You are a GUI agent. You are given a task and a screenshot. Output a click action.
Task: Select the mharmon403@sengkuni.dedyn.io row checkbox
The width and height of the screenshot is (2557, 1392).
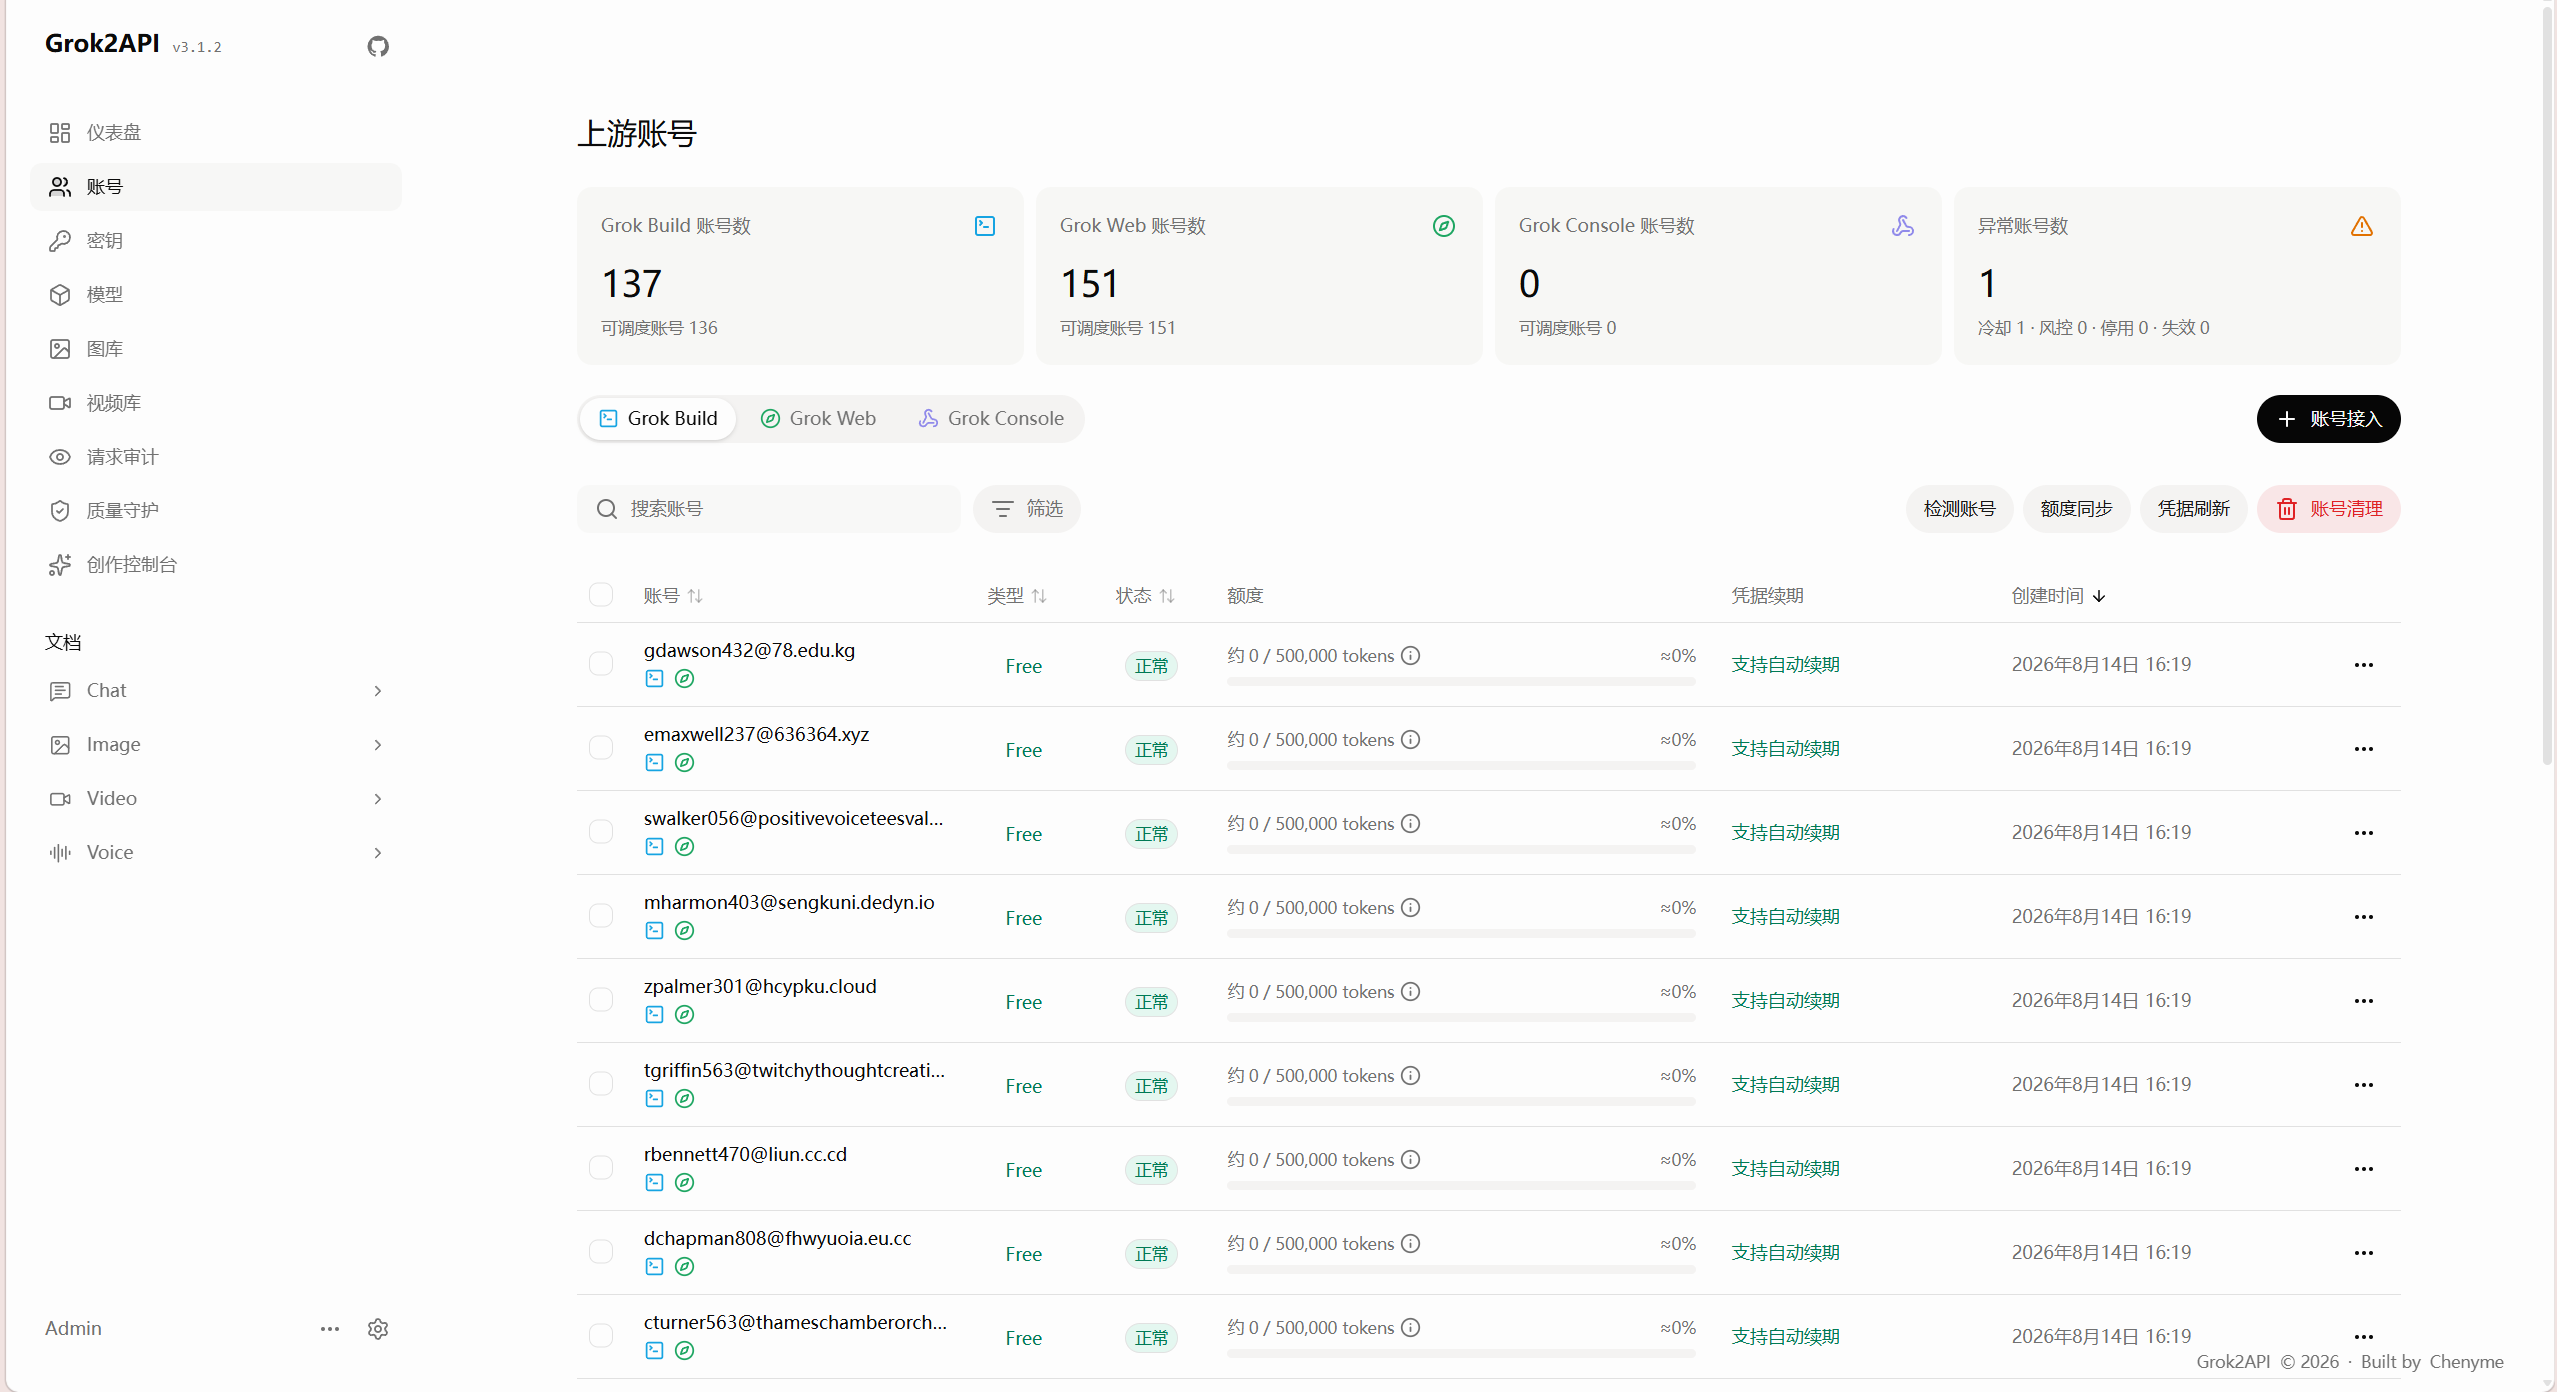pyautogui.click(x=601, y=916)
